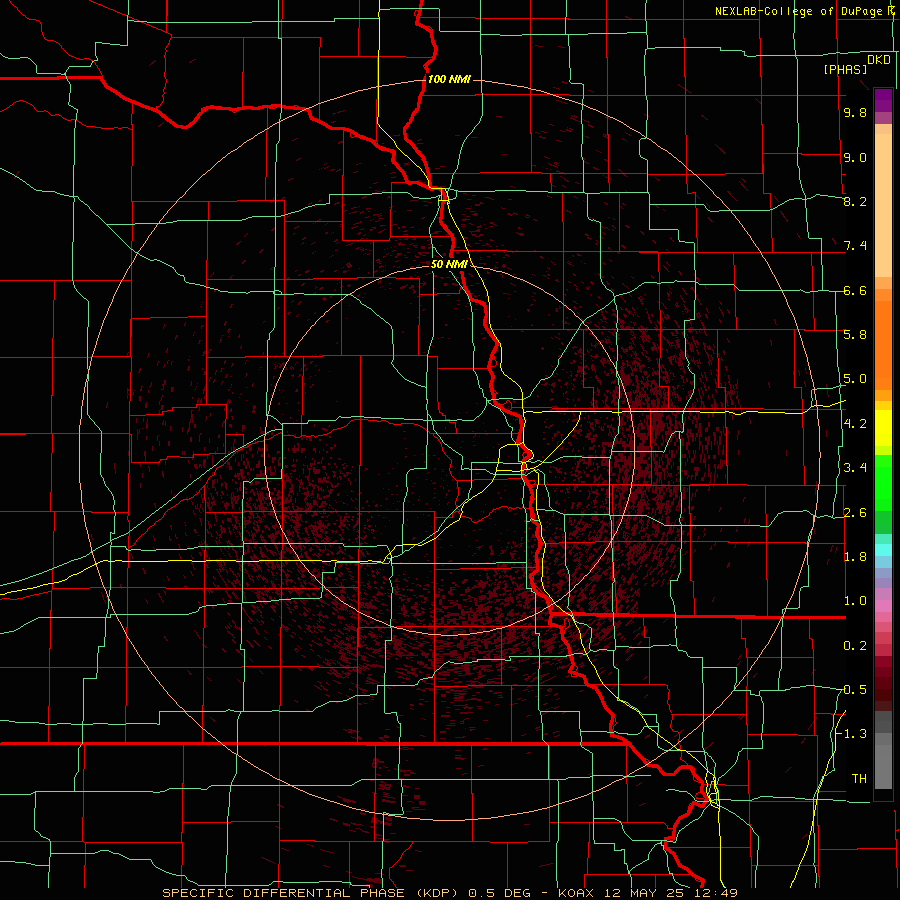This screenshot has width=900, height=900.
Task: Select the 2.6 value on color scale
Action: pos(855,513)
